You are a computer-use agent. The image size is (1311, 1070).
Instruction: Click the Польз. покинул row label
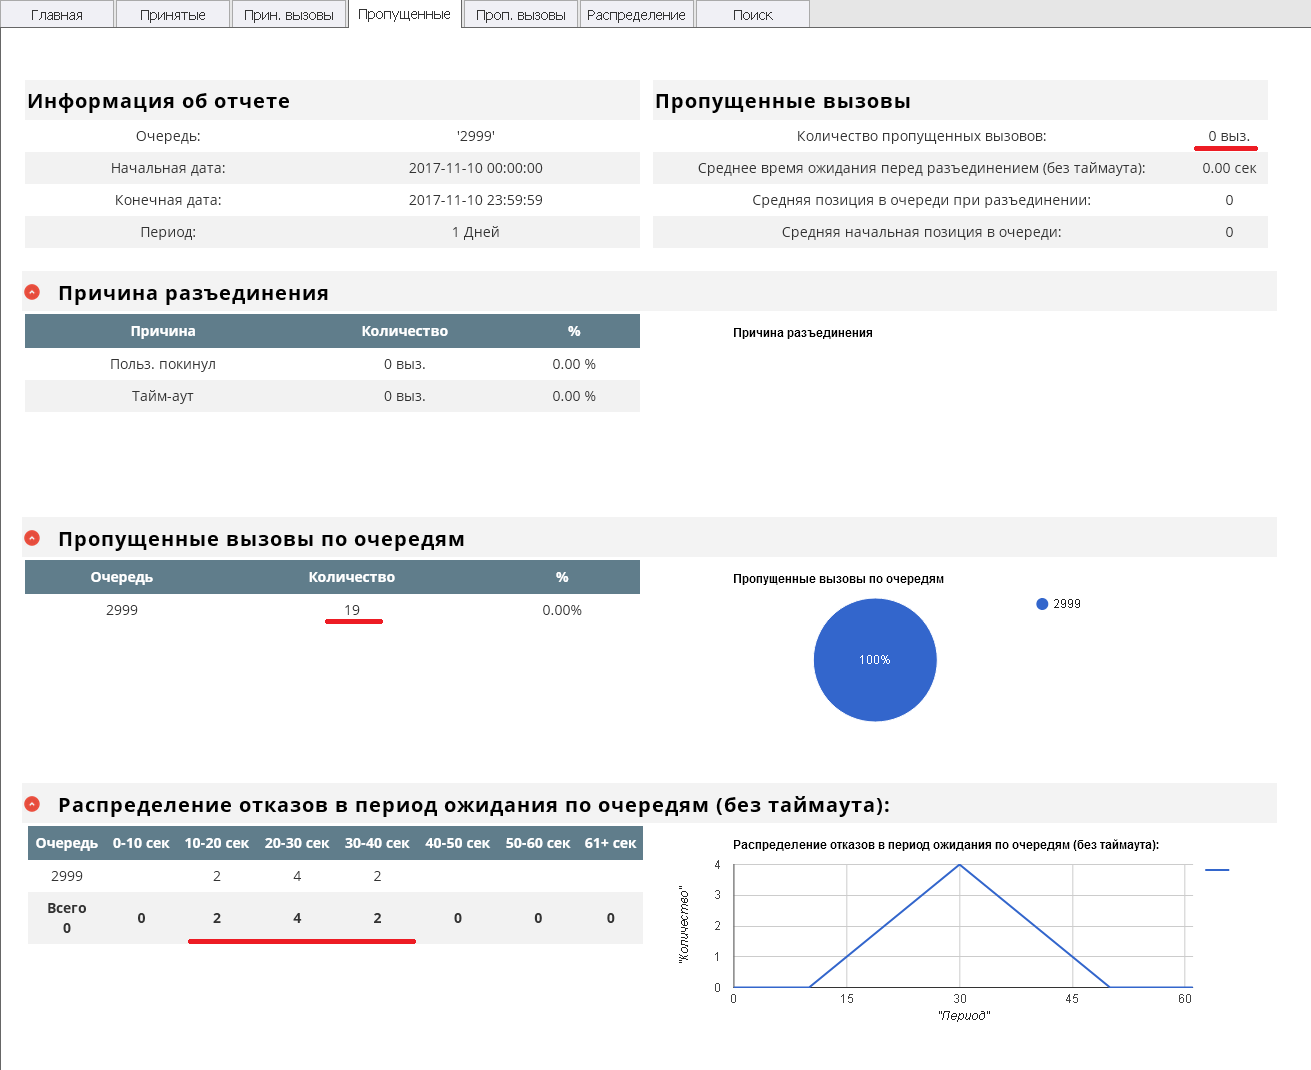(163, 364)
